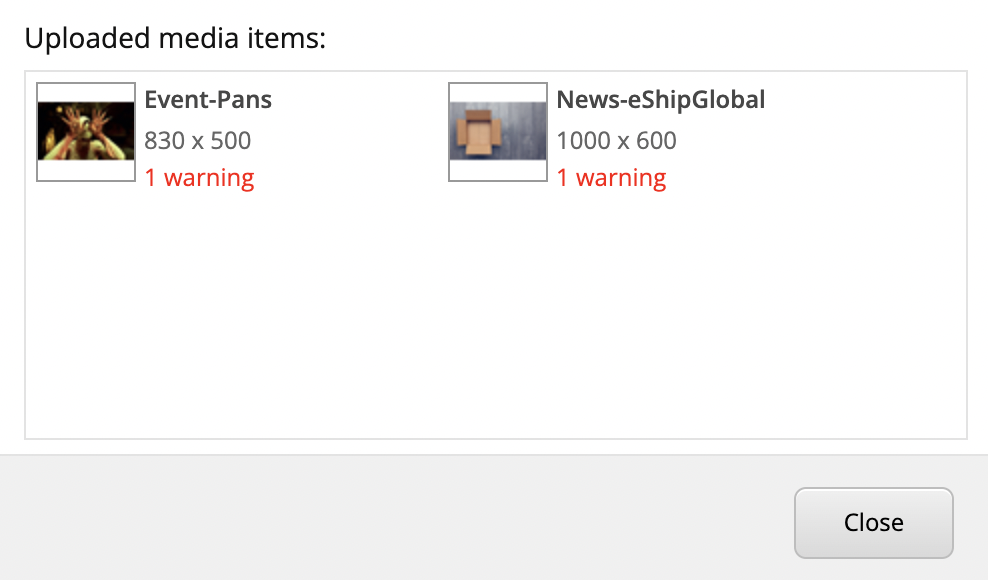Select the number 830 in Event-Pans size
988x580 pixels.
click(x=164, y=140)
